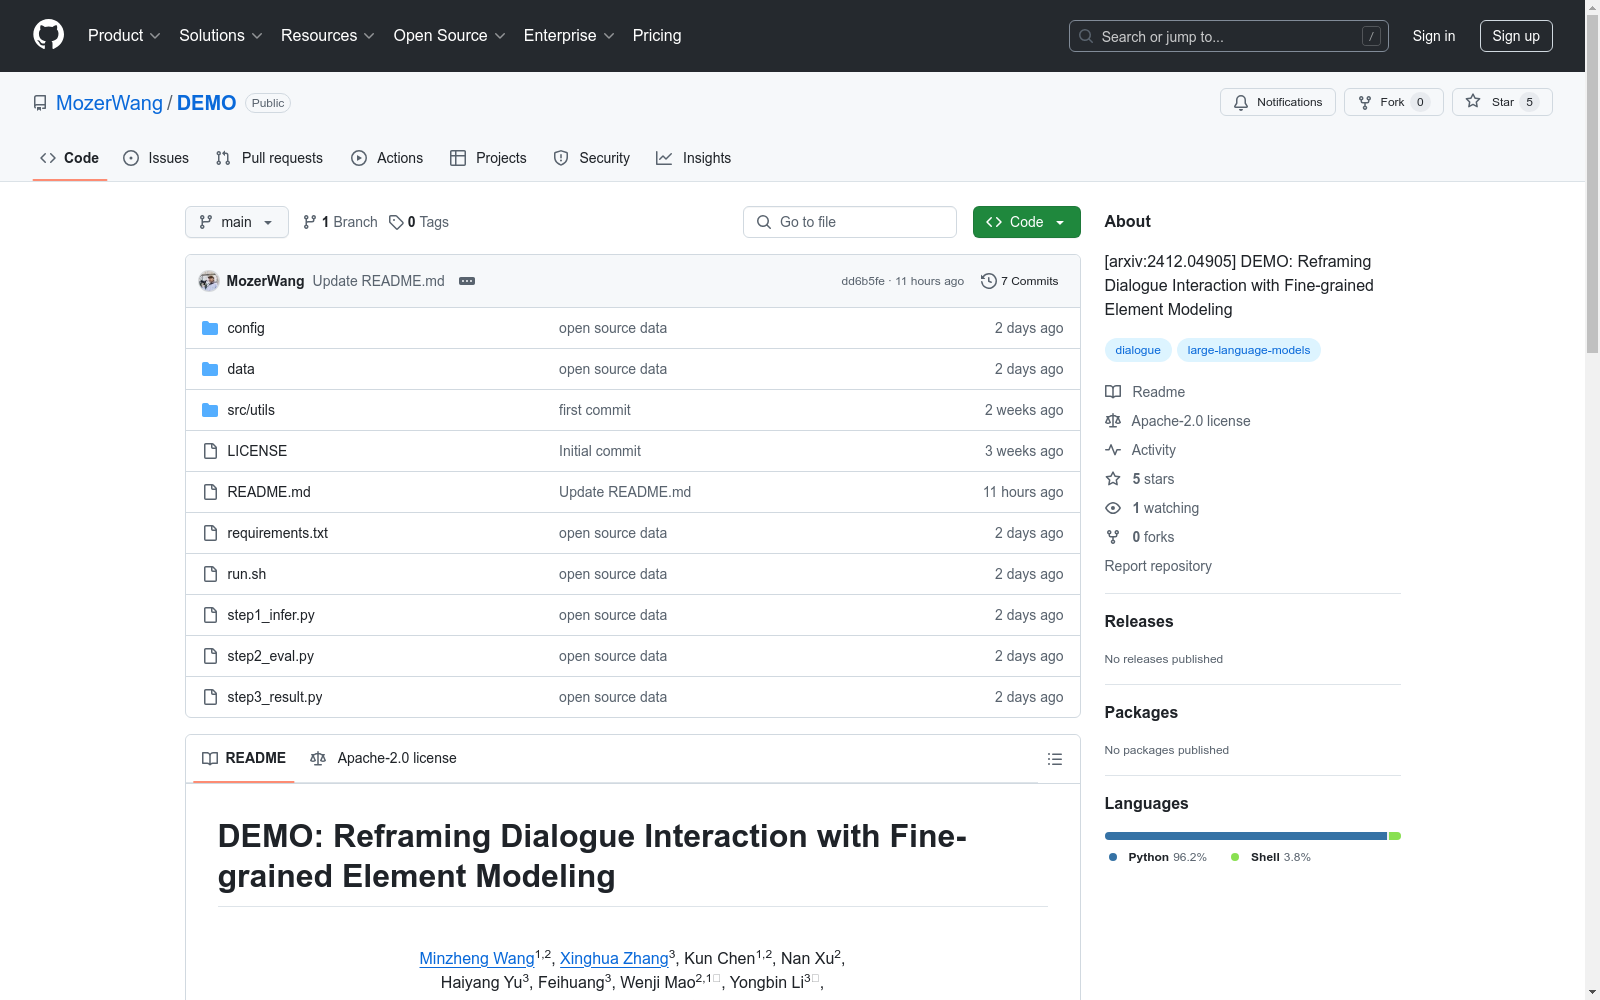Image resolution: width=1600 pixels, height=1000 pixels.
Task: Click the history clock icon by 7 Commits
Action: point(989,281)
